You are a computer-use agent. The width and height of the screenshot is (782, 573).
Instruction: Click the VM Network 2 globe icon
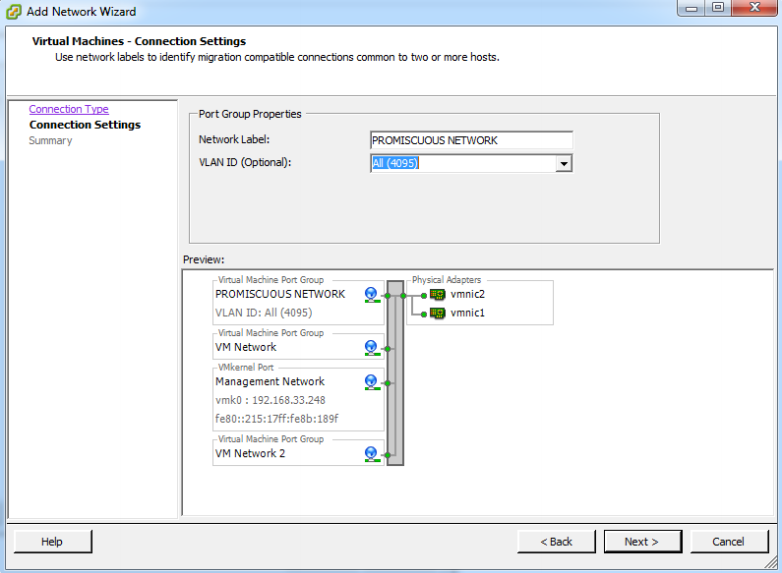tap(372, 454)
